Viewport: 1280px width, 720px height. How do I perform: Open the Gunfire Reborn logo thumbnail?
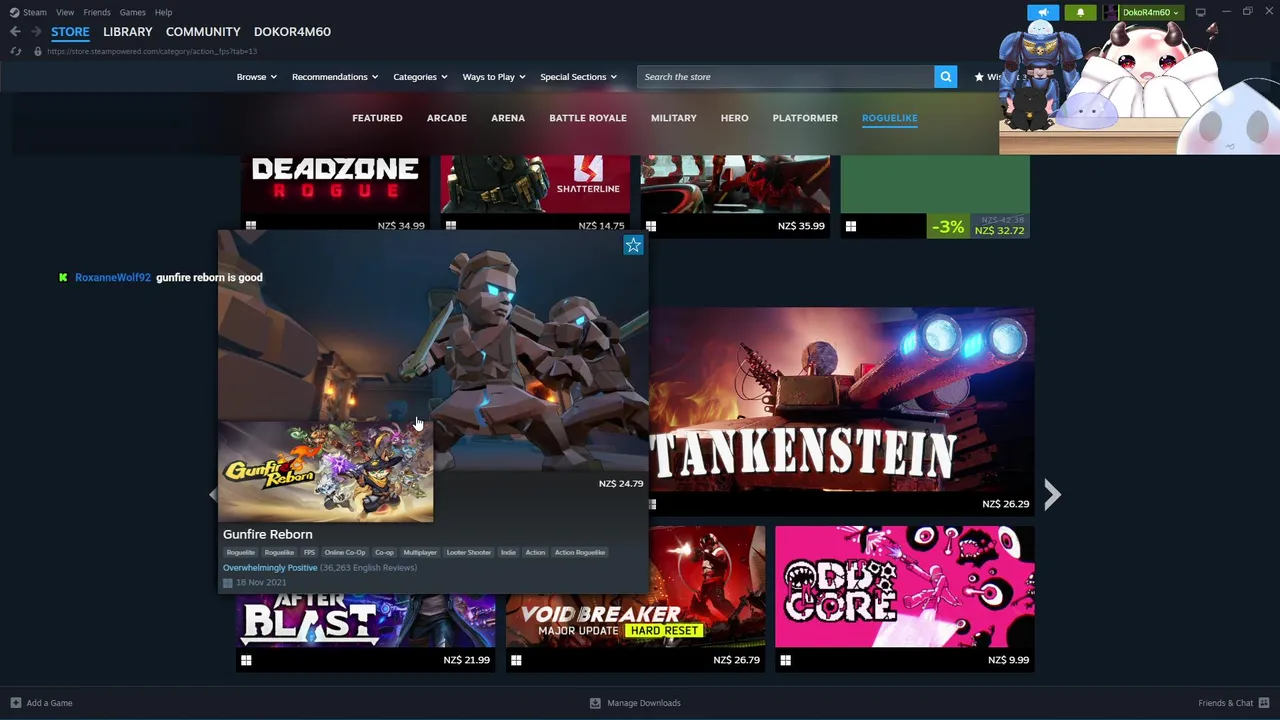[x=326, y=472]
